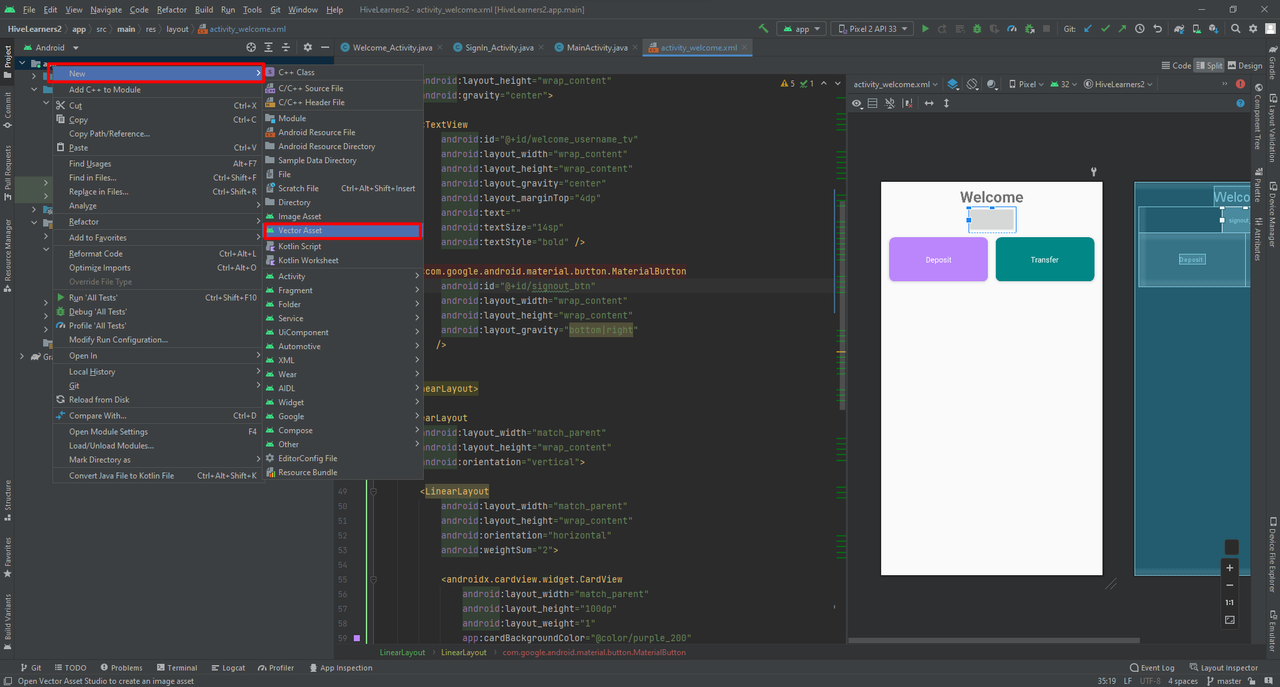Switch editor to Code view

[x=1176, y=66]
